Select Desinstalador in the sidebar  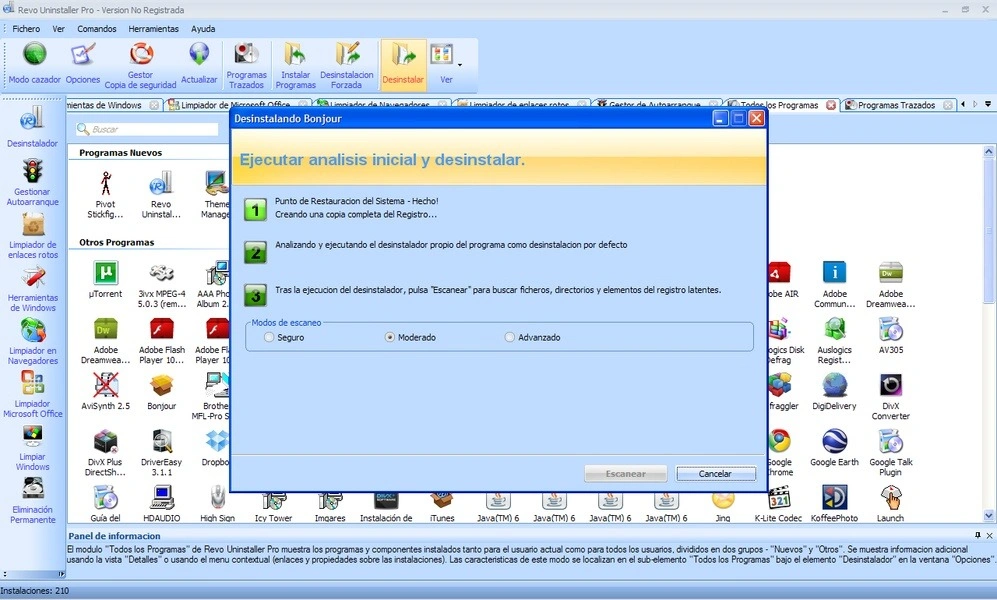coord(32,126)
